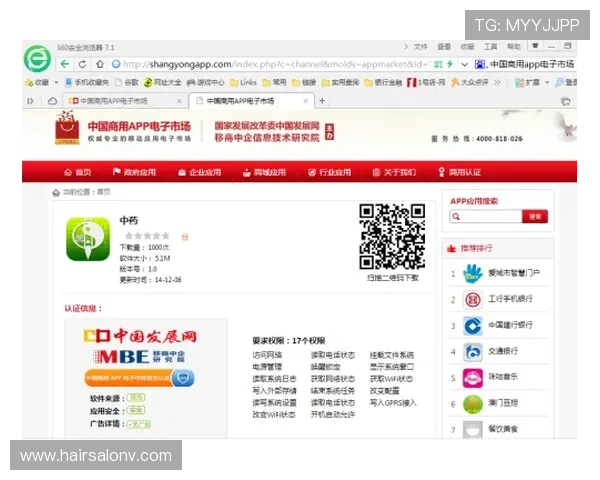The height and width of the screenshot is (480, 600).
Task: Click the skin shirt icon in title bar
Action: click(x=535, y=46)
